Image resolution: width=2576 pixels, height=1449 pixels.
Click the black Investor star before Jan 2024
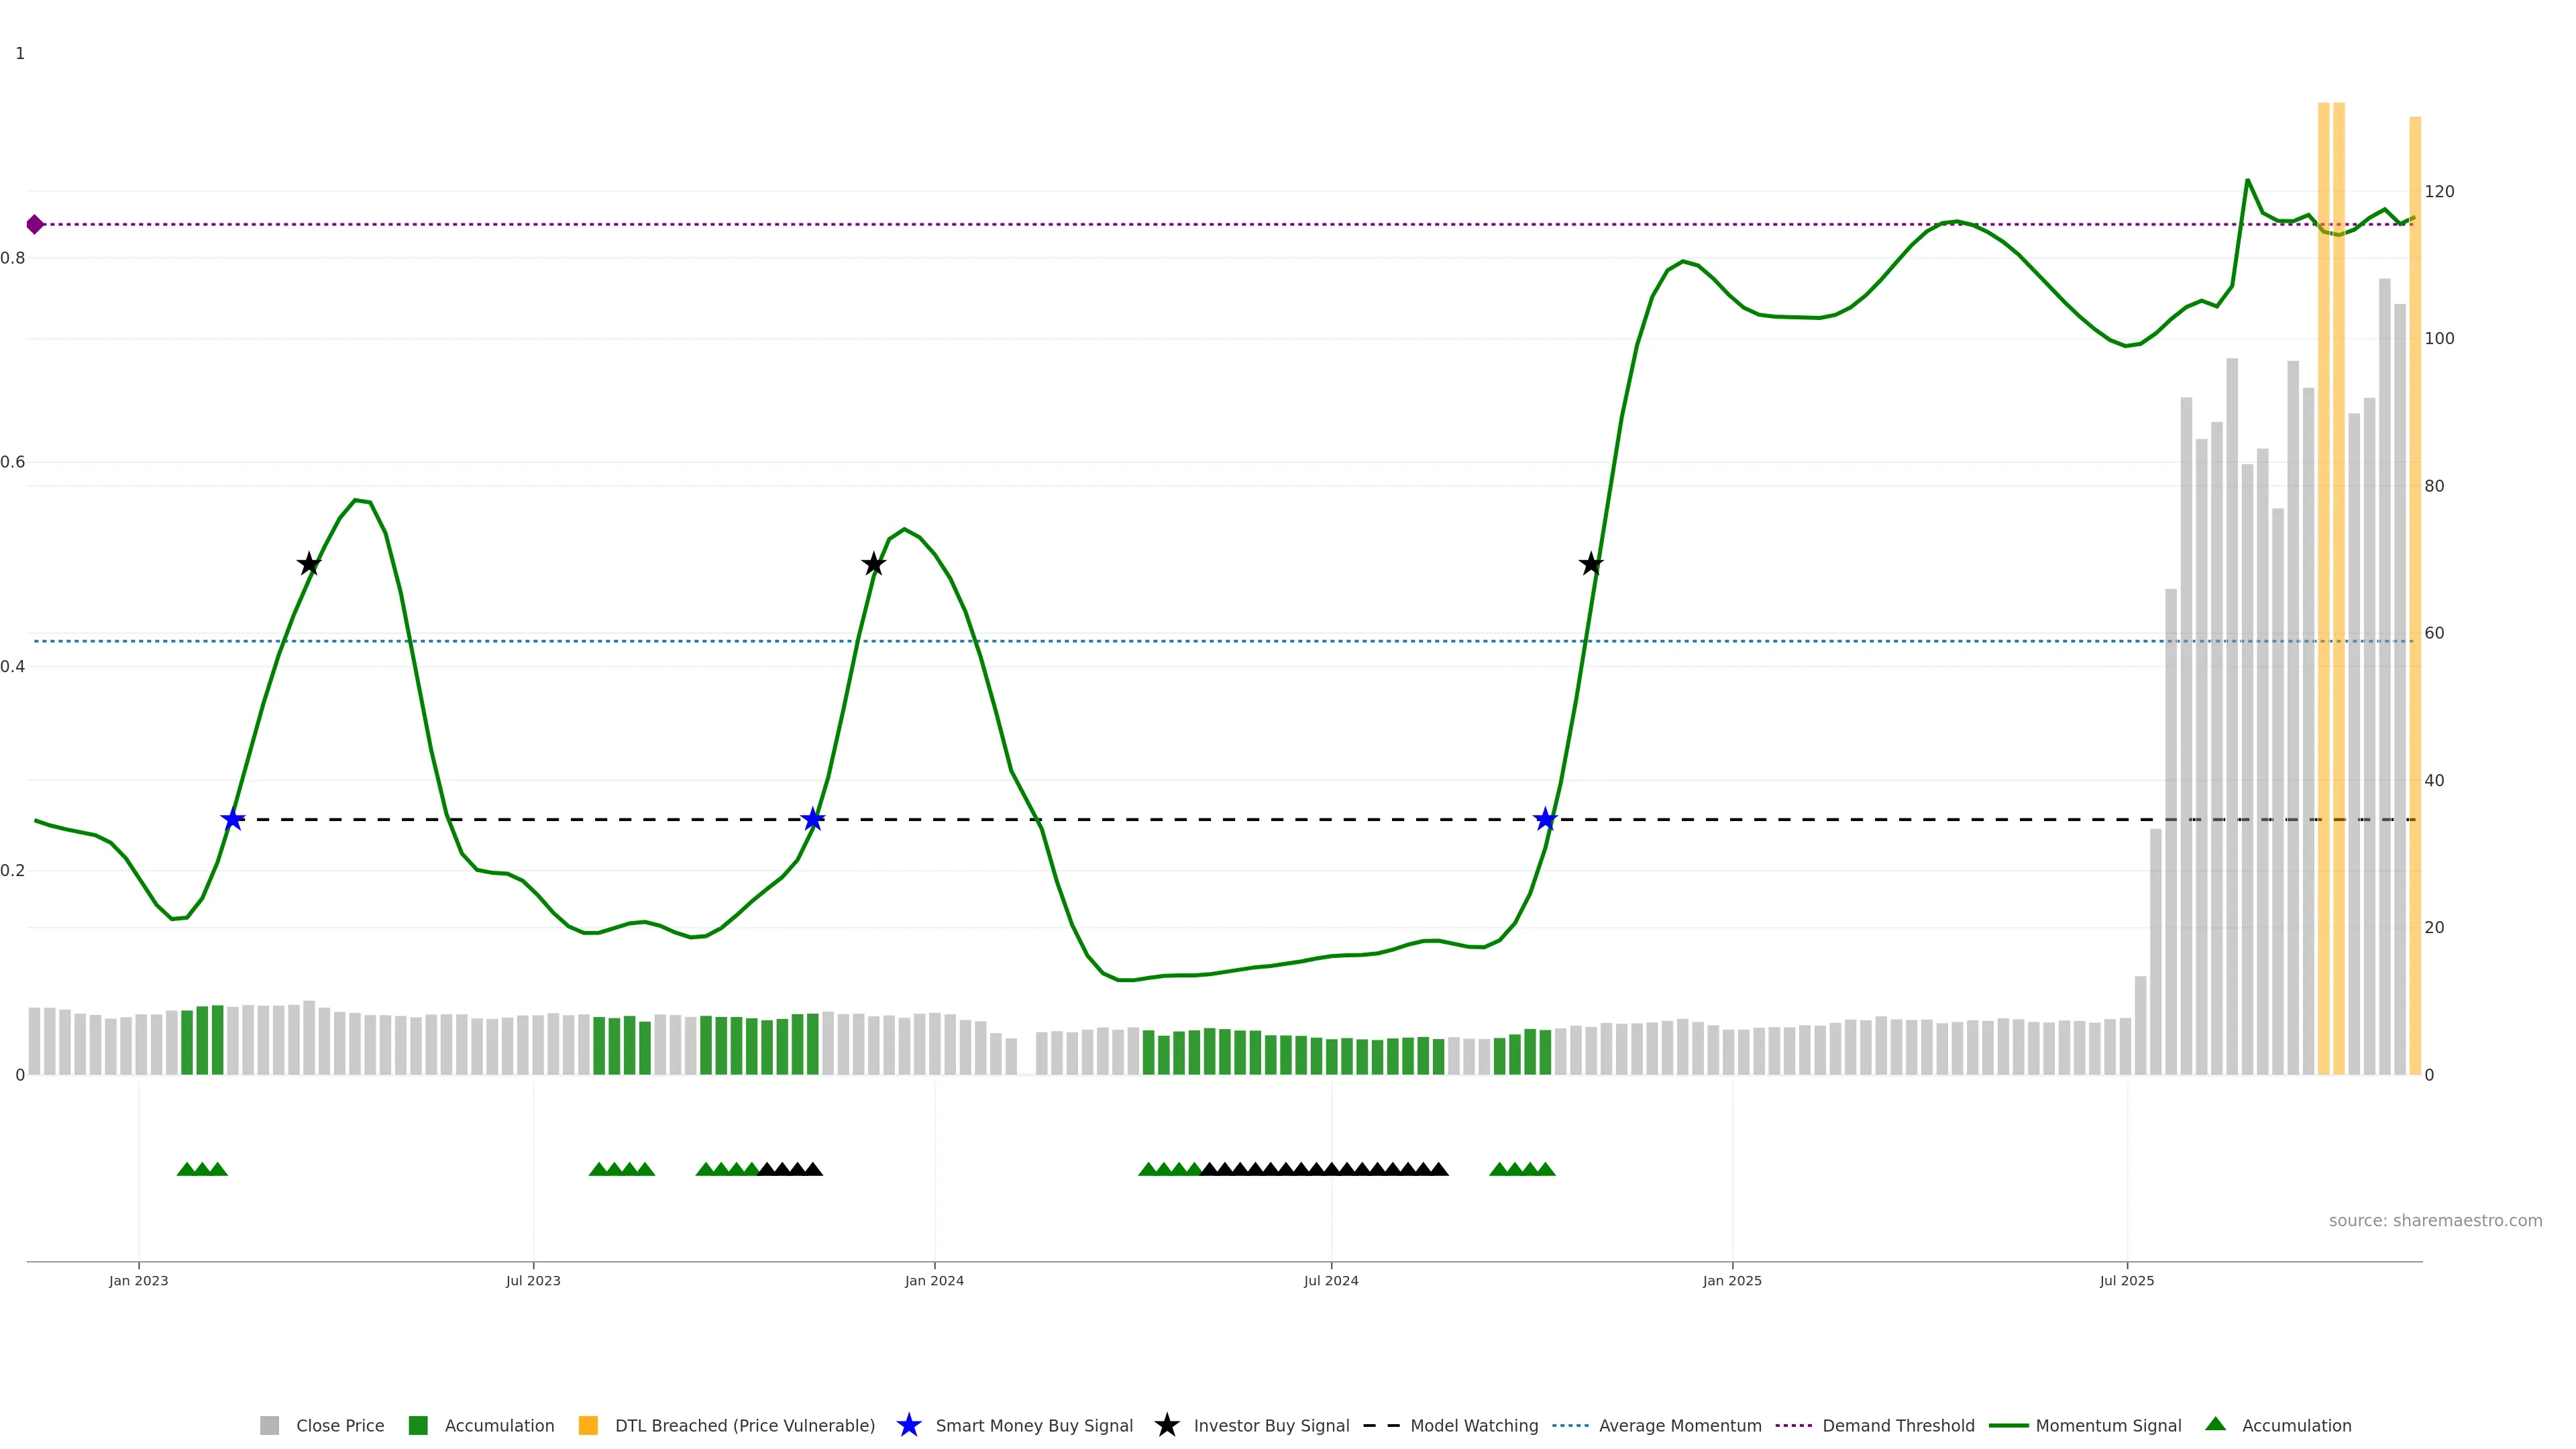click(x=873, y=564)
